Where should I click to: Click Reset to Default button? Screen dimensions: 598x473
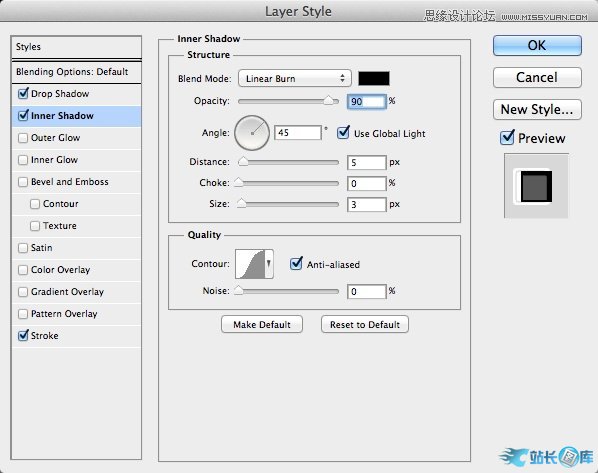tap(365, 324)
